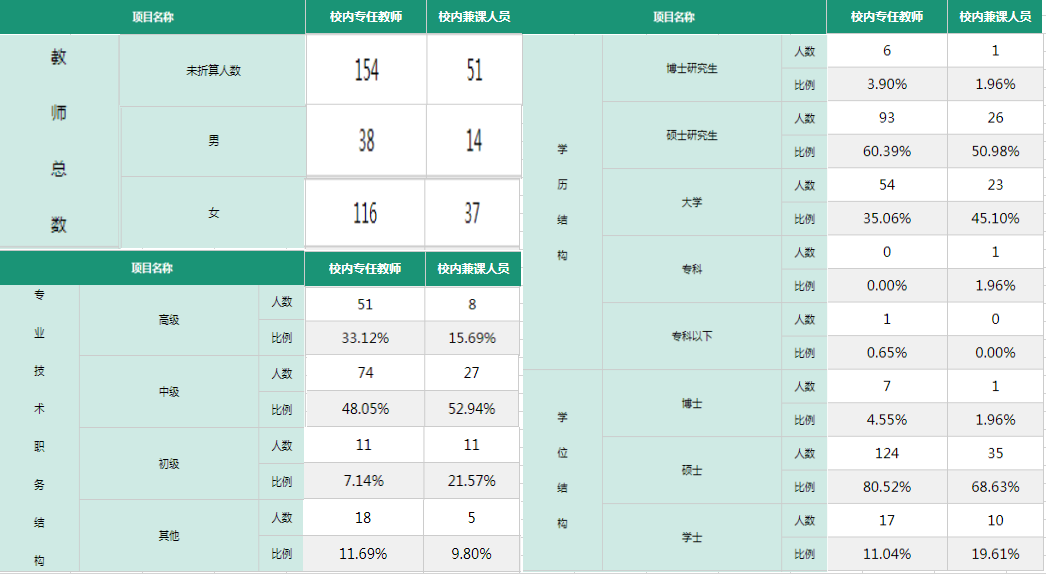The image size is (1046, 574).
Task: Select the 19.61% bachelor's part-time ratio cell
Action: (x=995, y=554)
